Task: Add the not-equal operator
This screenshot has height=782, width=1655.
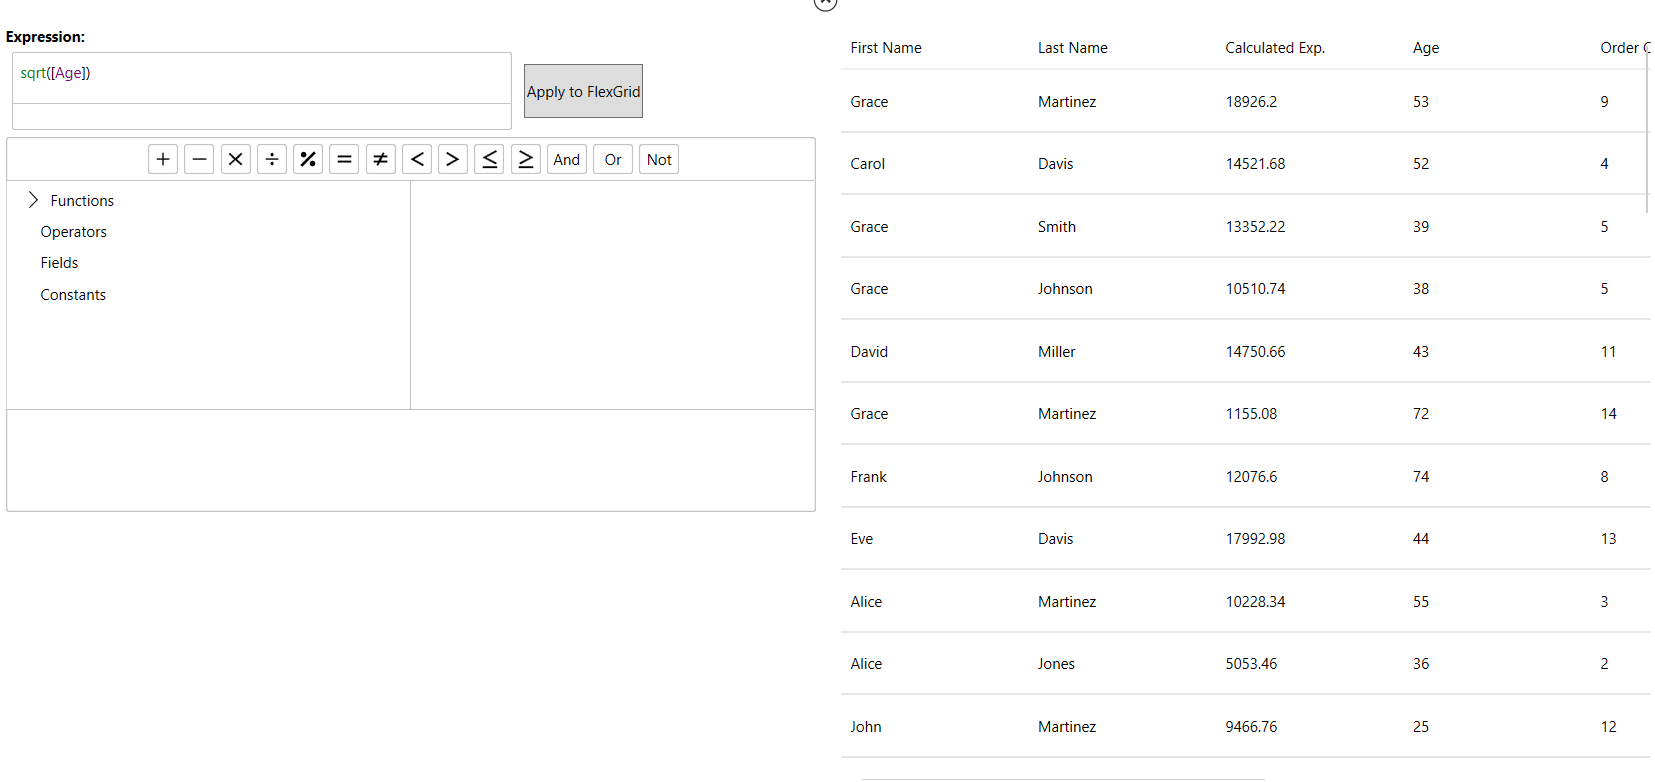Action: [381, 159]
